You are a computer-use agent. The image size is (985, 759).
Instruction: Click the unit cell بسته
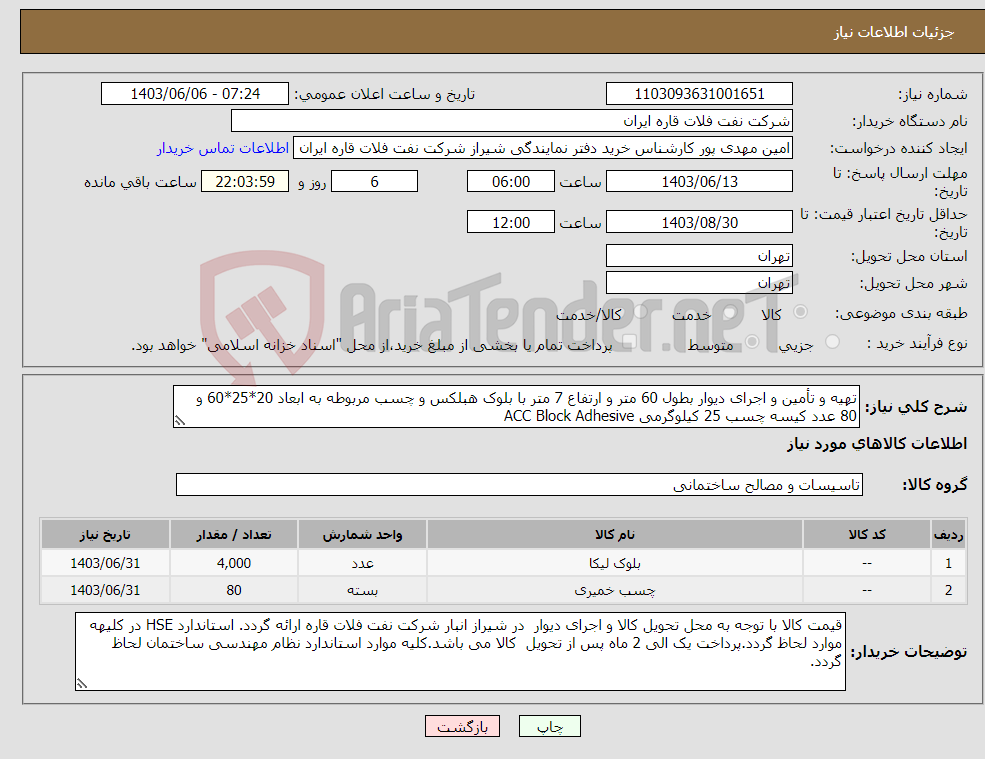pyautogui.click(x=362, y=590)
